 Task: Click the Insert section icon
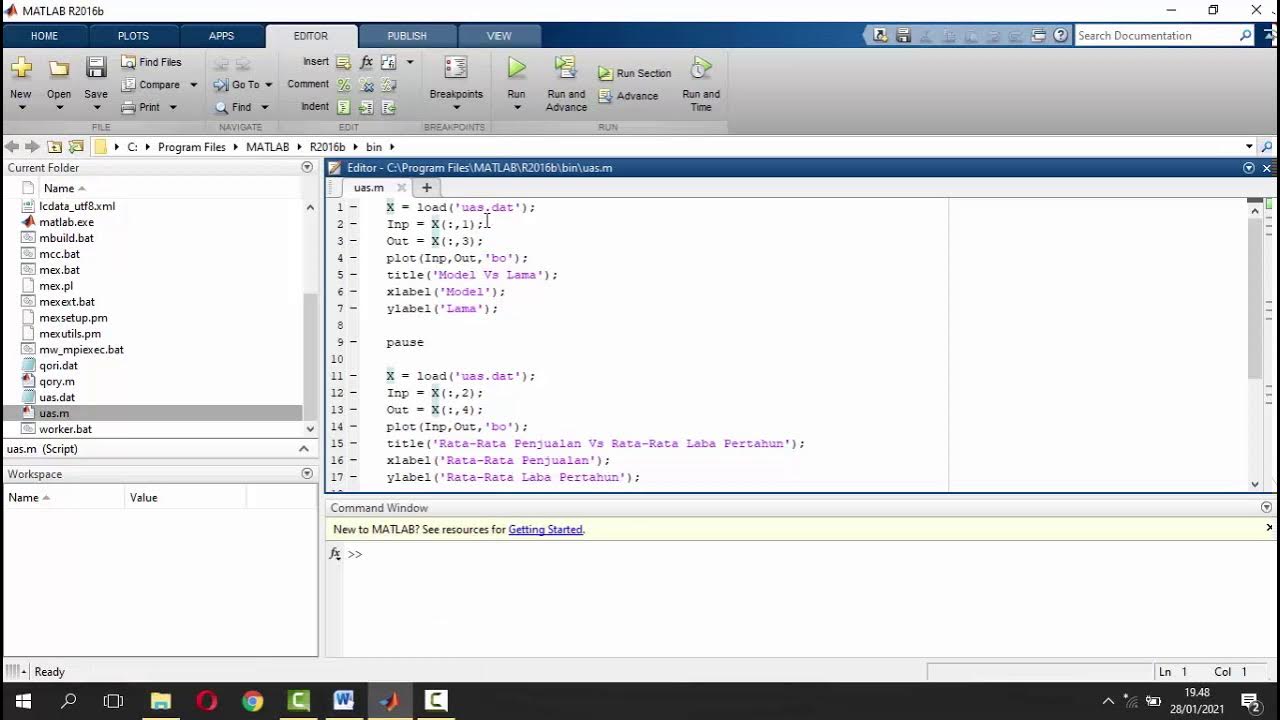point(344,62)
